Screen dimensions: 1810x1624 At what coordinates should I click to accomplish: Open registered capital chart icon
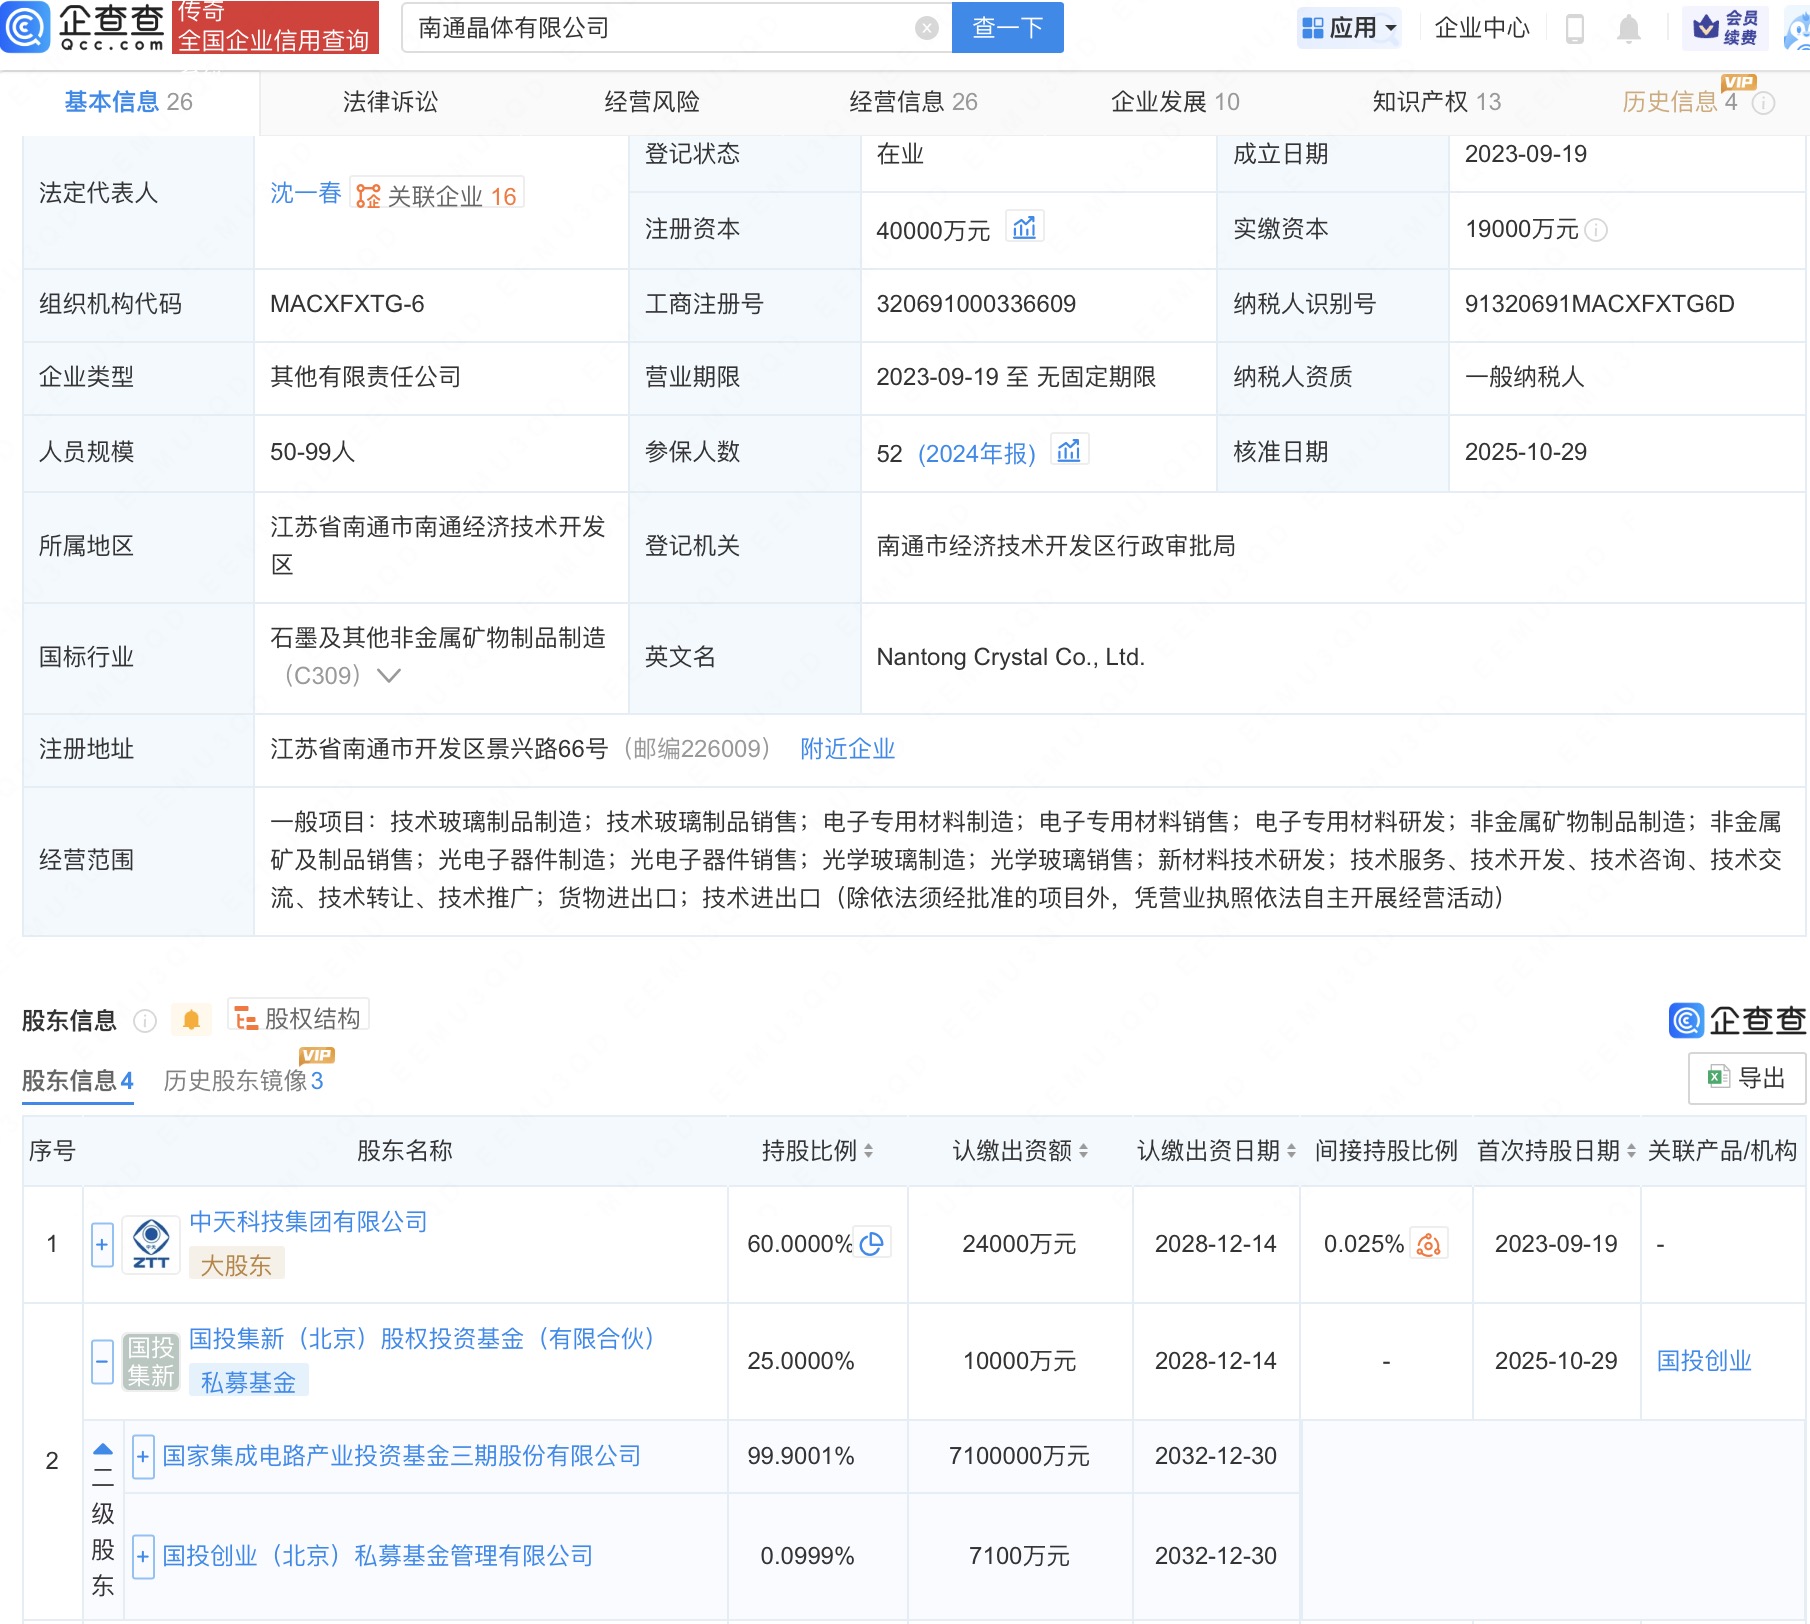tap(1024, 228)
